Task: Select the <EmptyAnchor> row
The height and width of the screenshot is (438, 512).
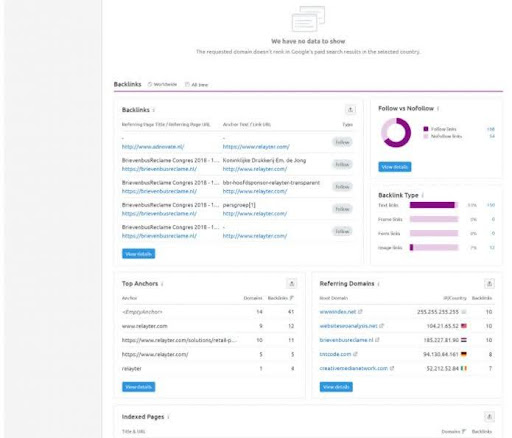Action: click(209, 312)
